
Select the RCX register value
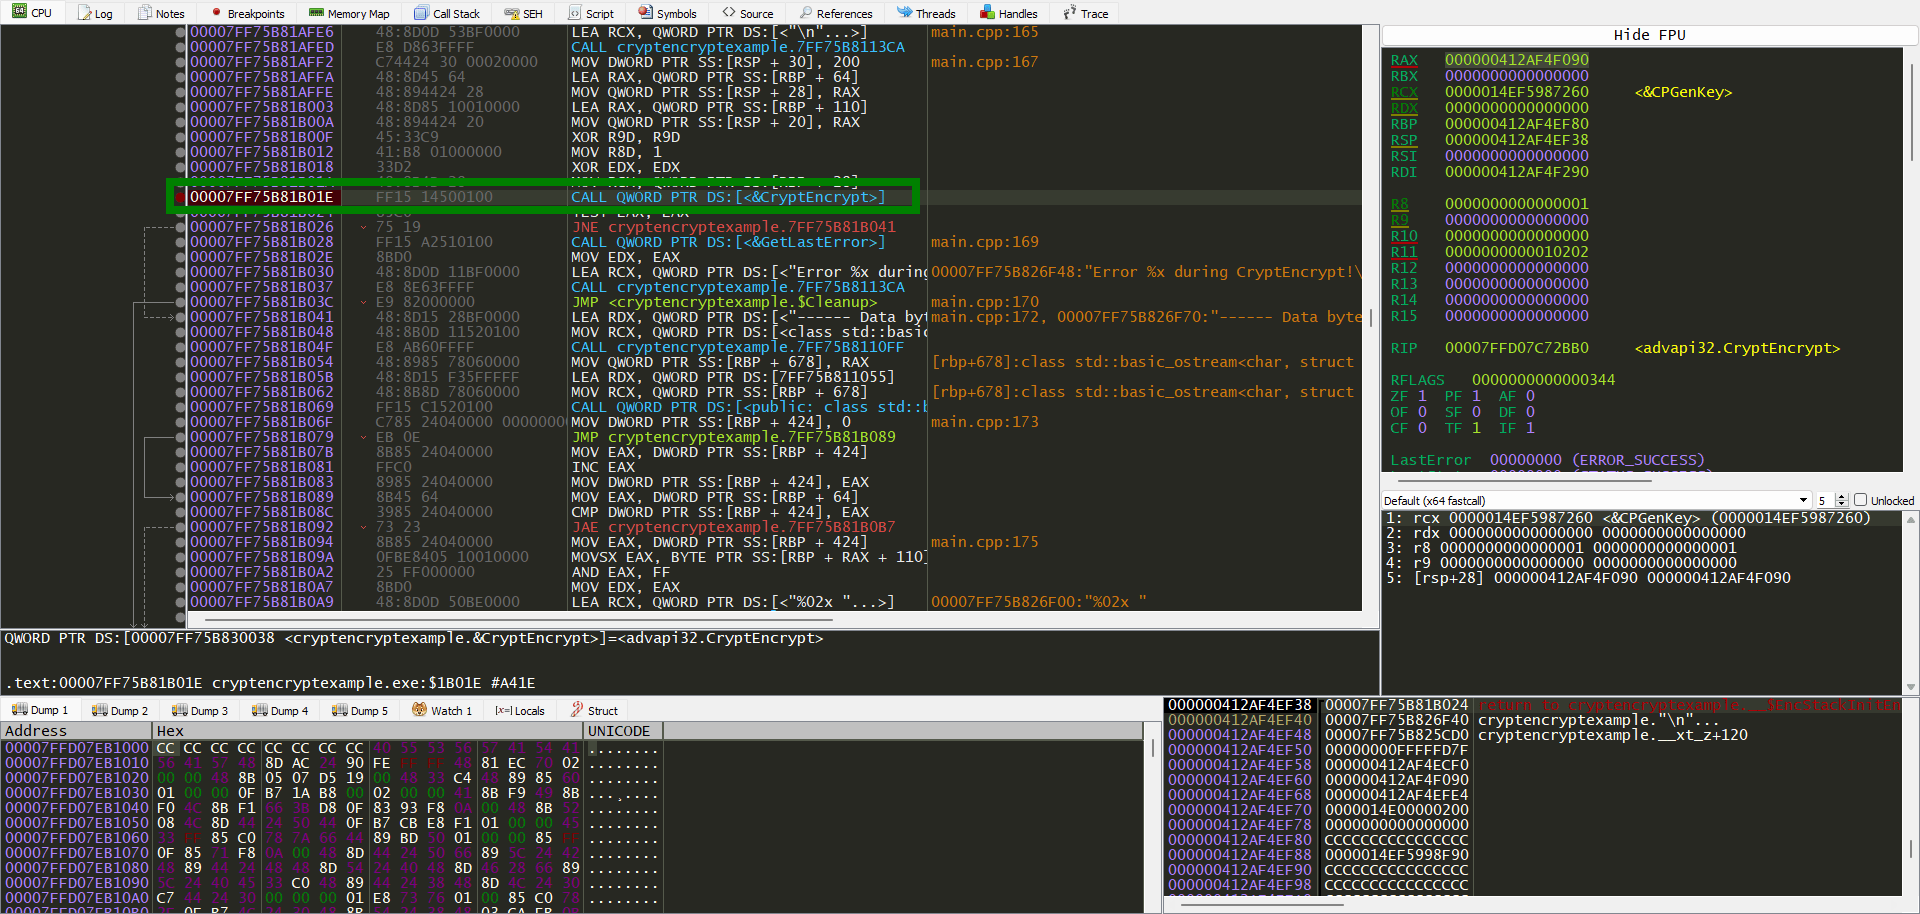tap(1516, 92)
